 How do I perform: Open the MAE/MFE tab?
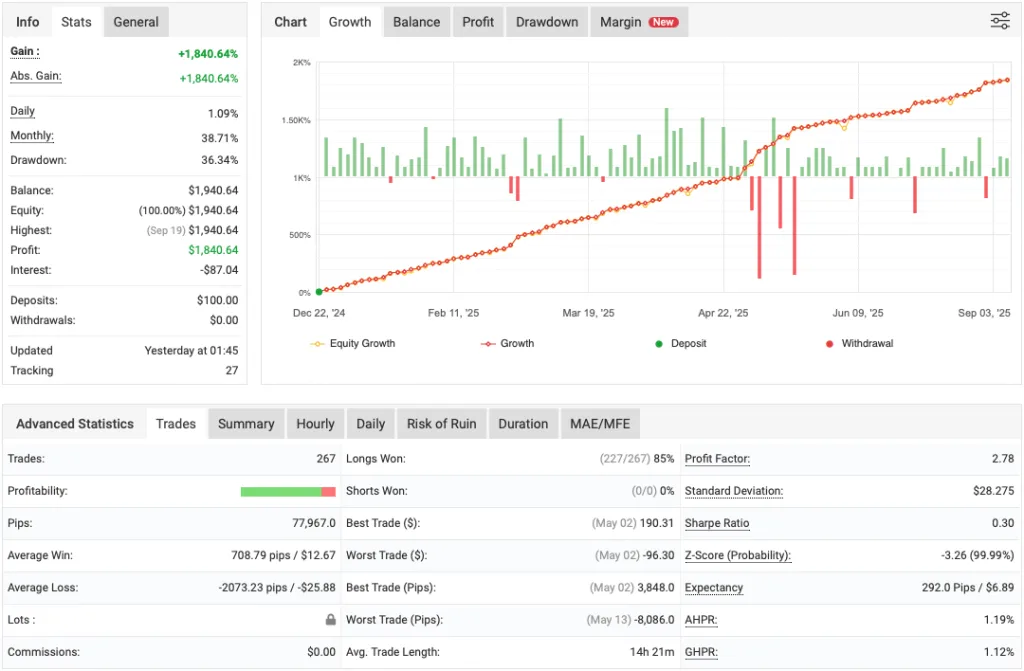(x=600, y=423)
